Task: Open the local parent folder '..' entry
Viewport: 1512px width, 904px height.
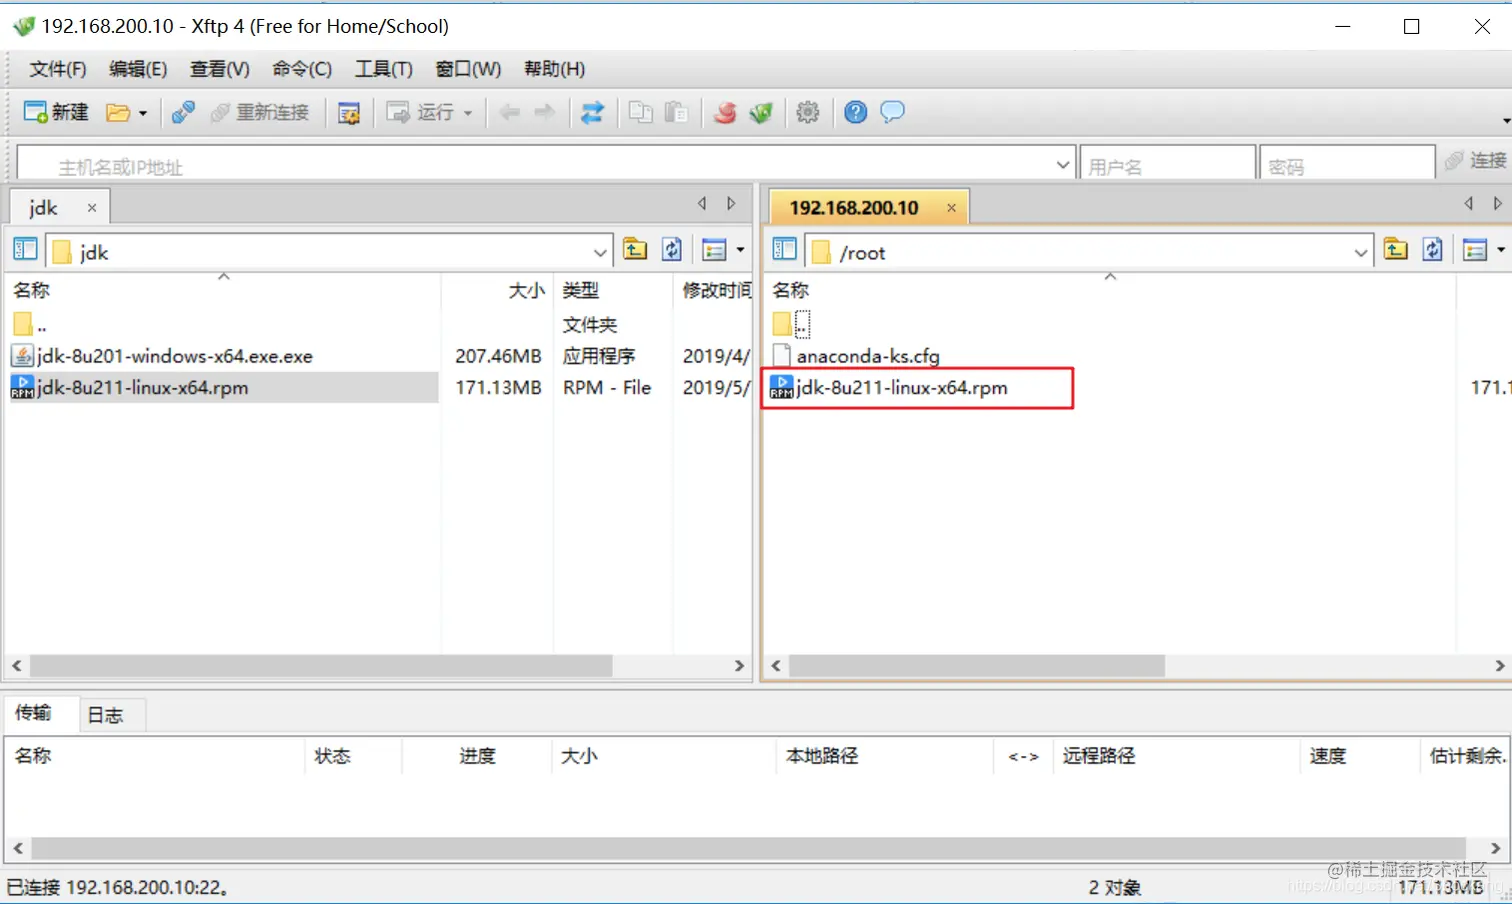Action: click(x=30, y=324)
